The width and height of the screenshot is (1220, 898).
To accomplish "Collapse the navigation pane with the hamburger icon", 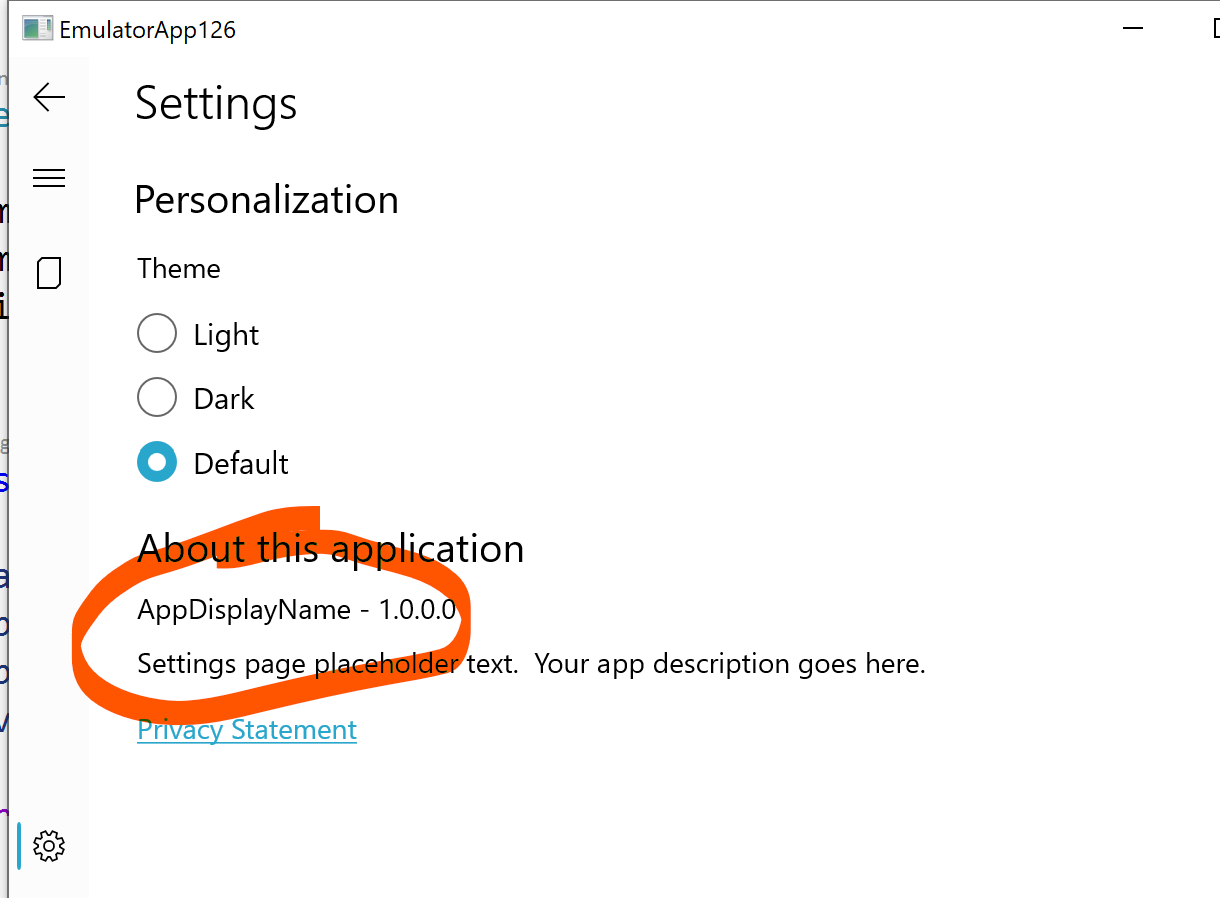I will tap(49, 177).
